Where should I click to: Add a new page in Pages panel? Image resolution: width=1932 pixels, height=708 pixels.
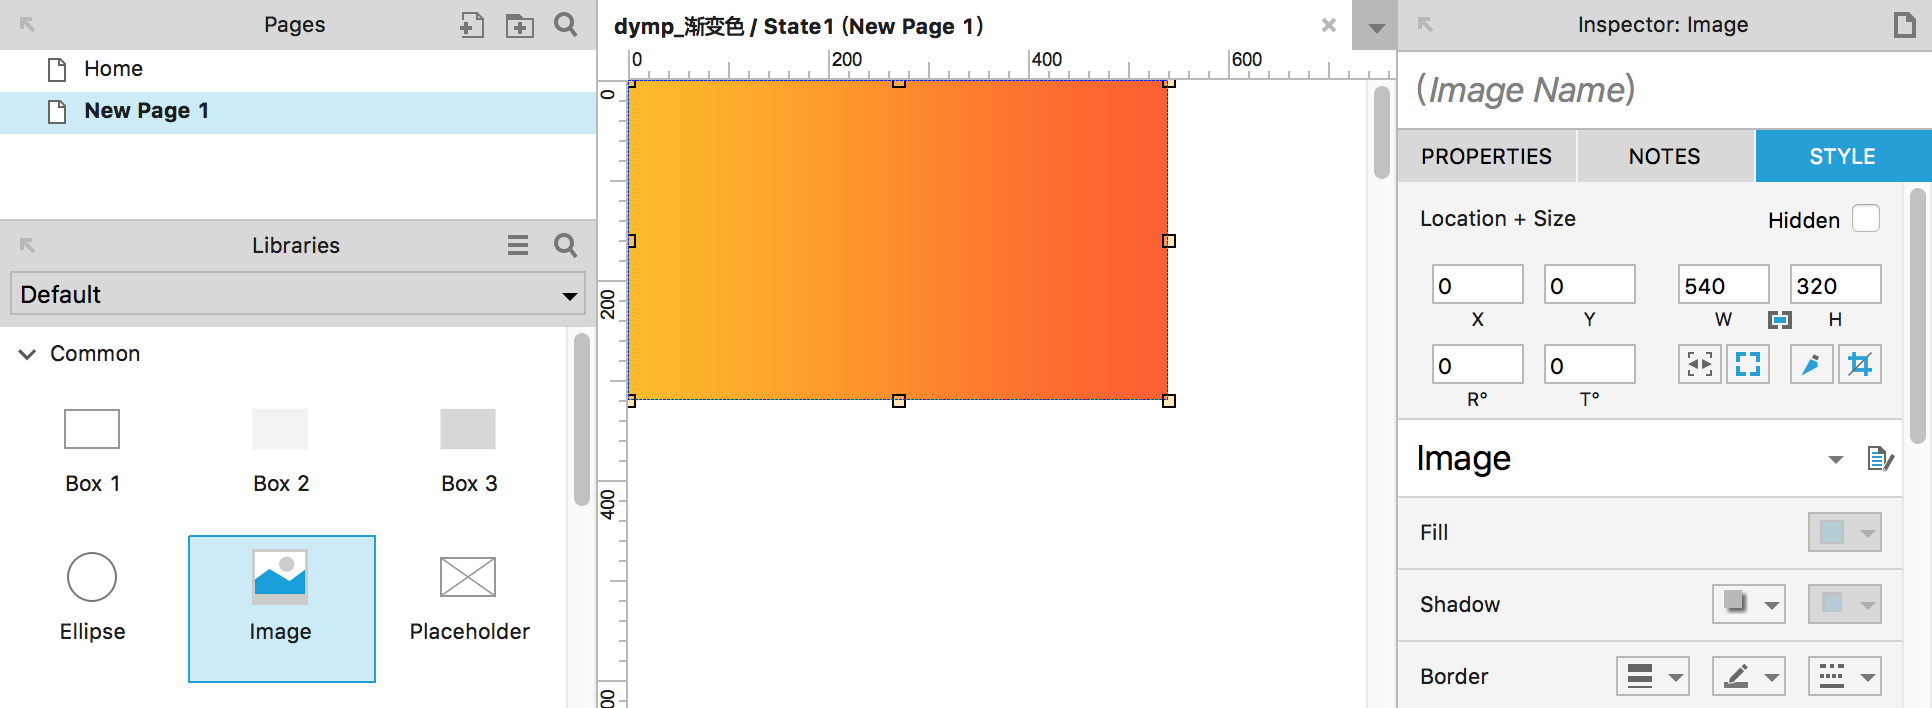(x=472, y=25)
